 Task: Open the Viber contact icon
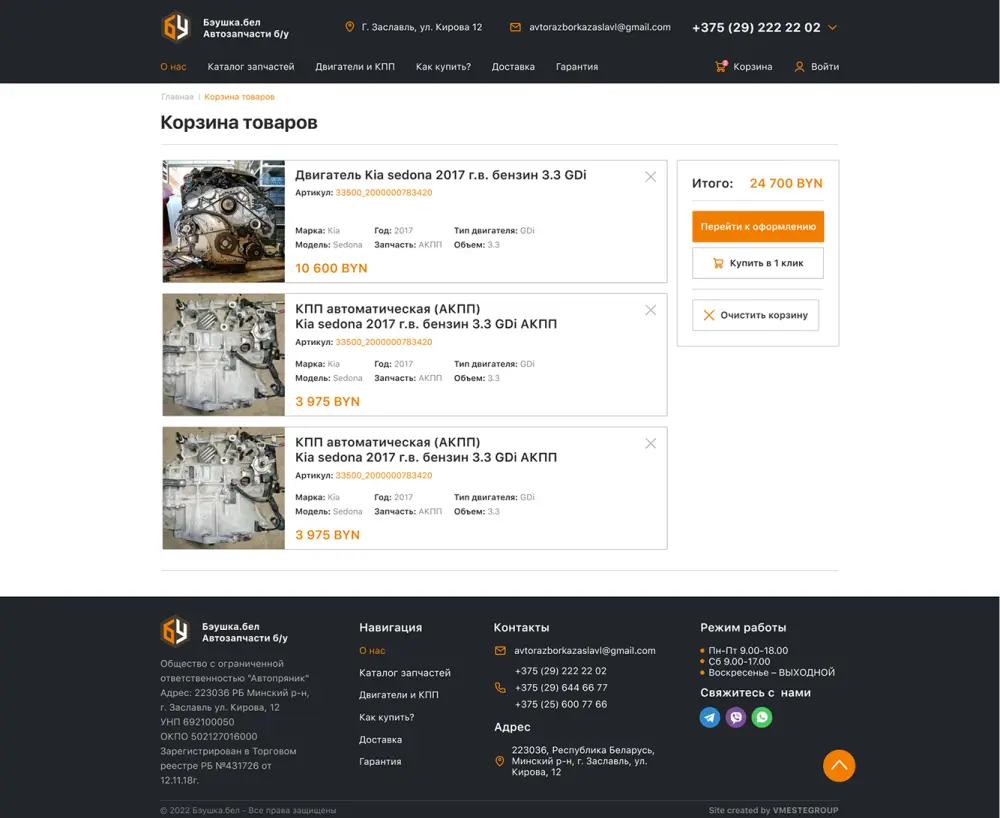pyautogui.click(x=736, y=717)
